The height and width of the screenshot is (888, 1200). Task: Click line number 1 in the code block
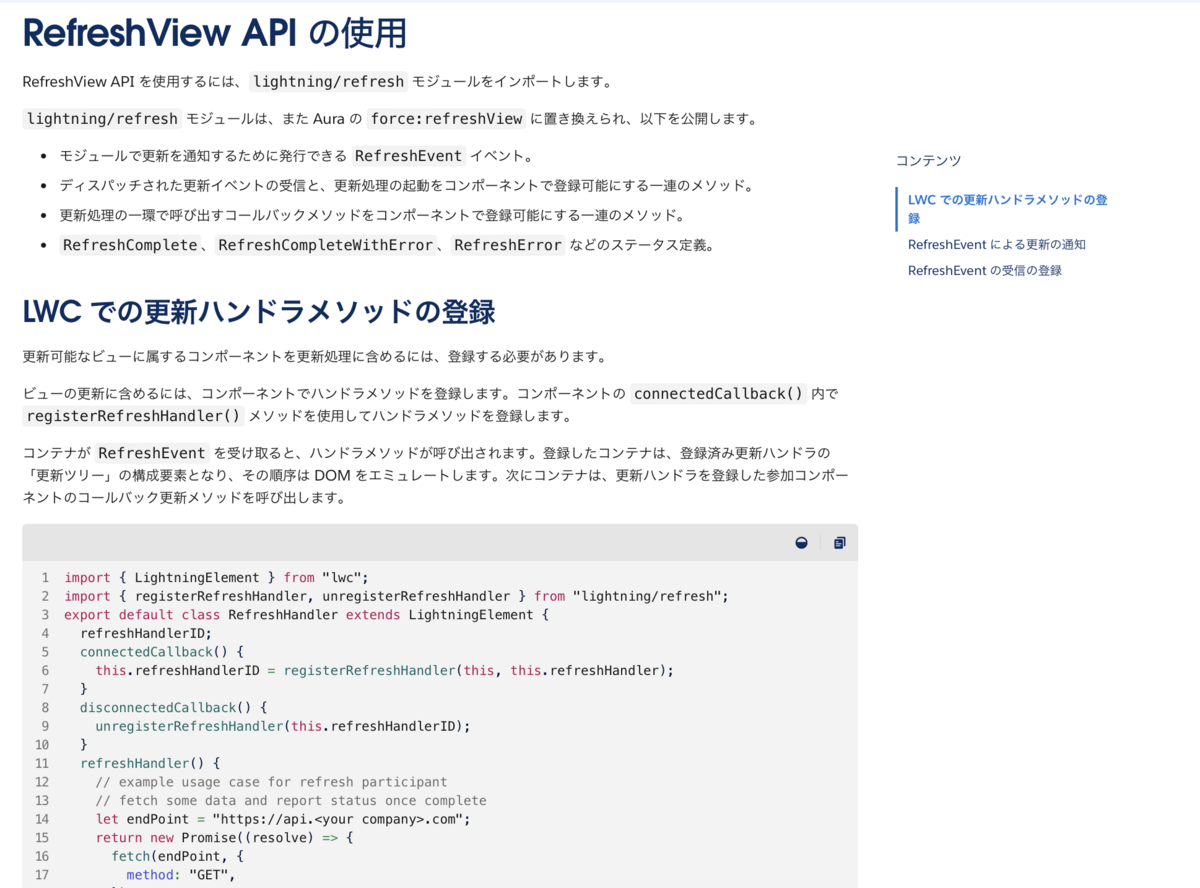[x=45, y=577]
